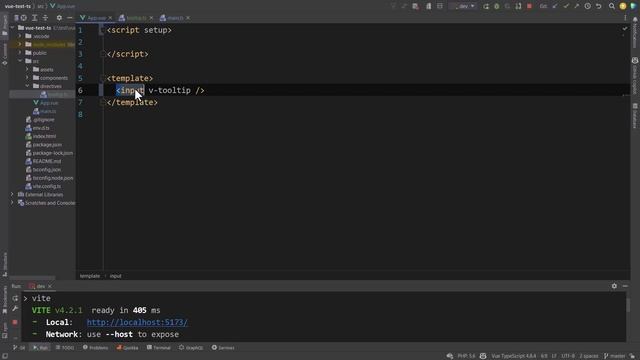
Task: Click the green debug bug icon
Action: pyautogui.click(x=497, y=6)
